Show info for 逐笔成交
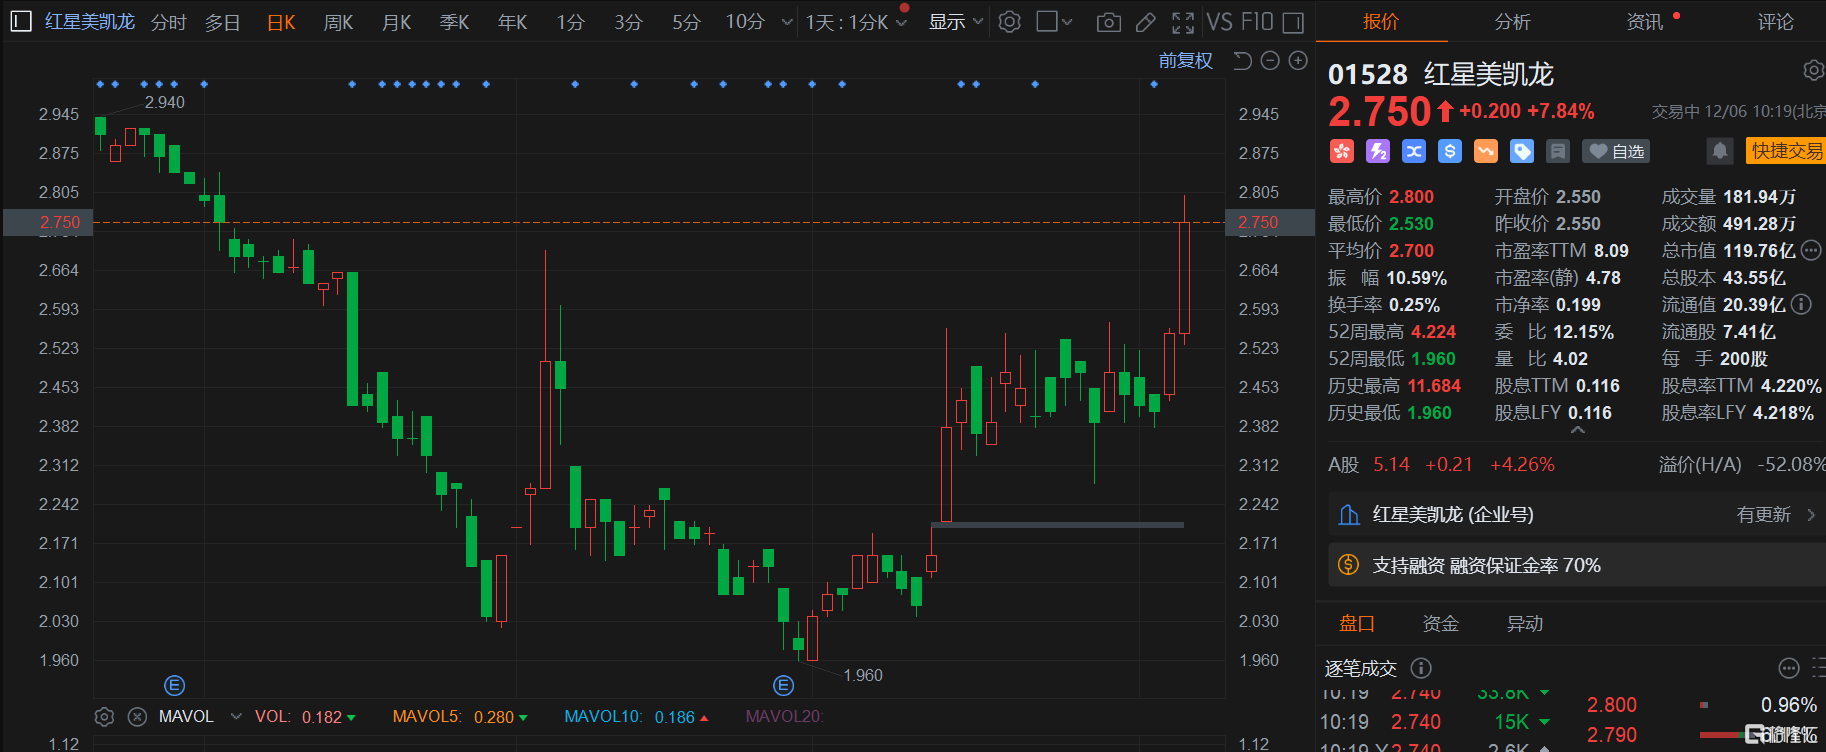Image resolution: width=1826 pixels, height=752 pixels. [1420, 668]
